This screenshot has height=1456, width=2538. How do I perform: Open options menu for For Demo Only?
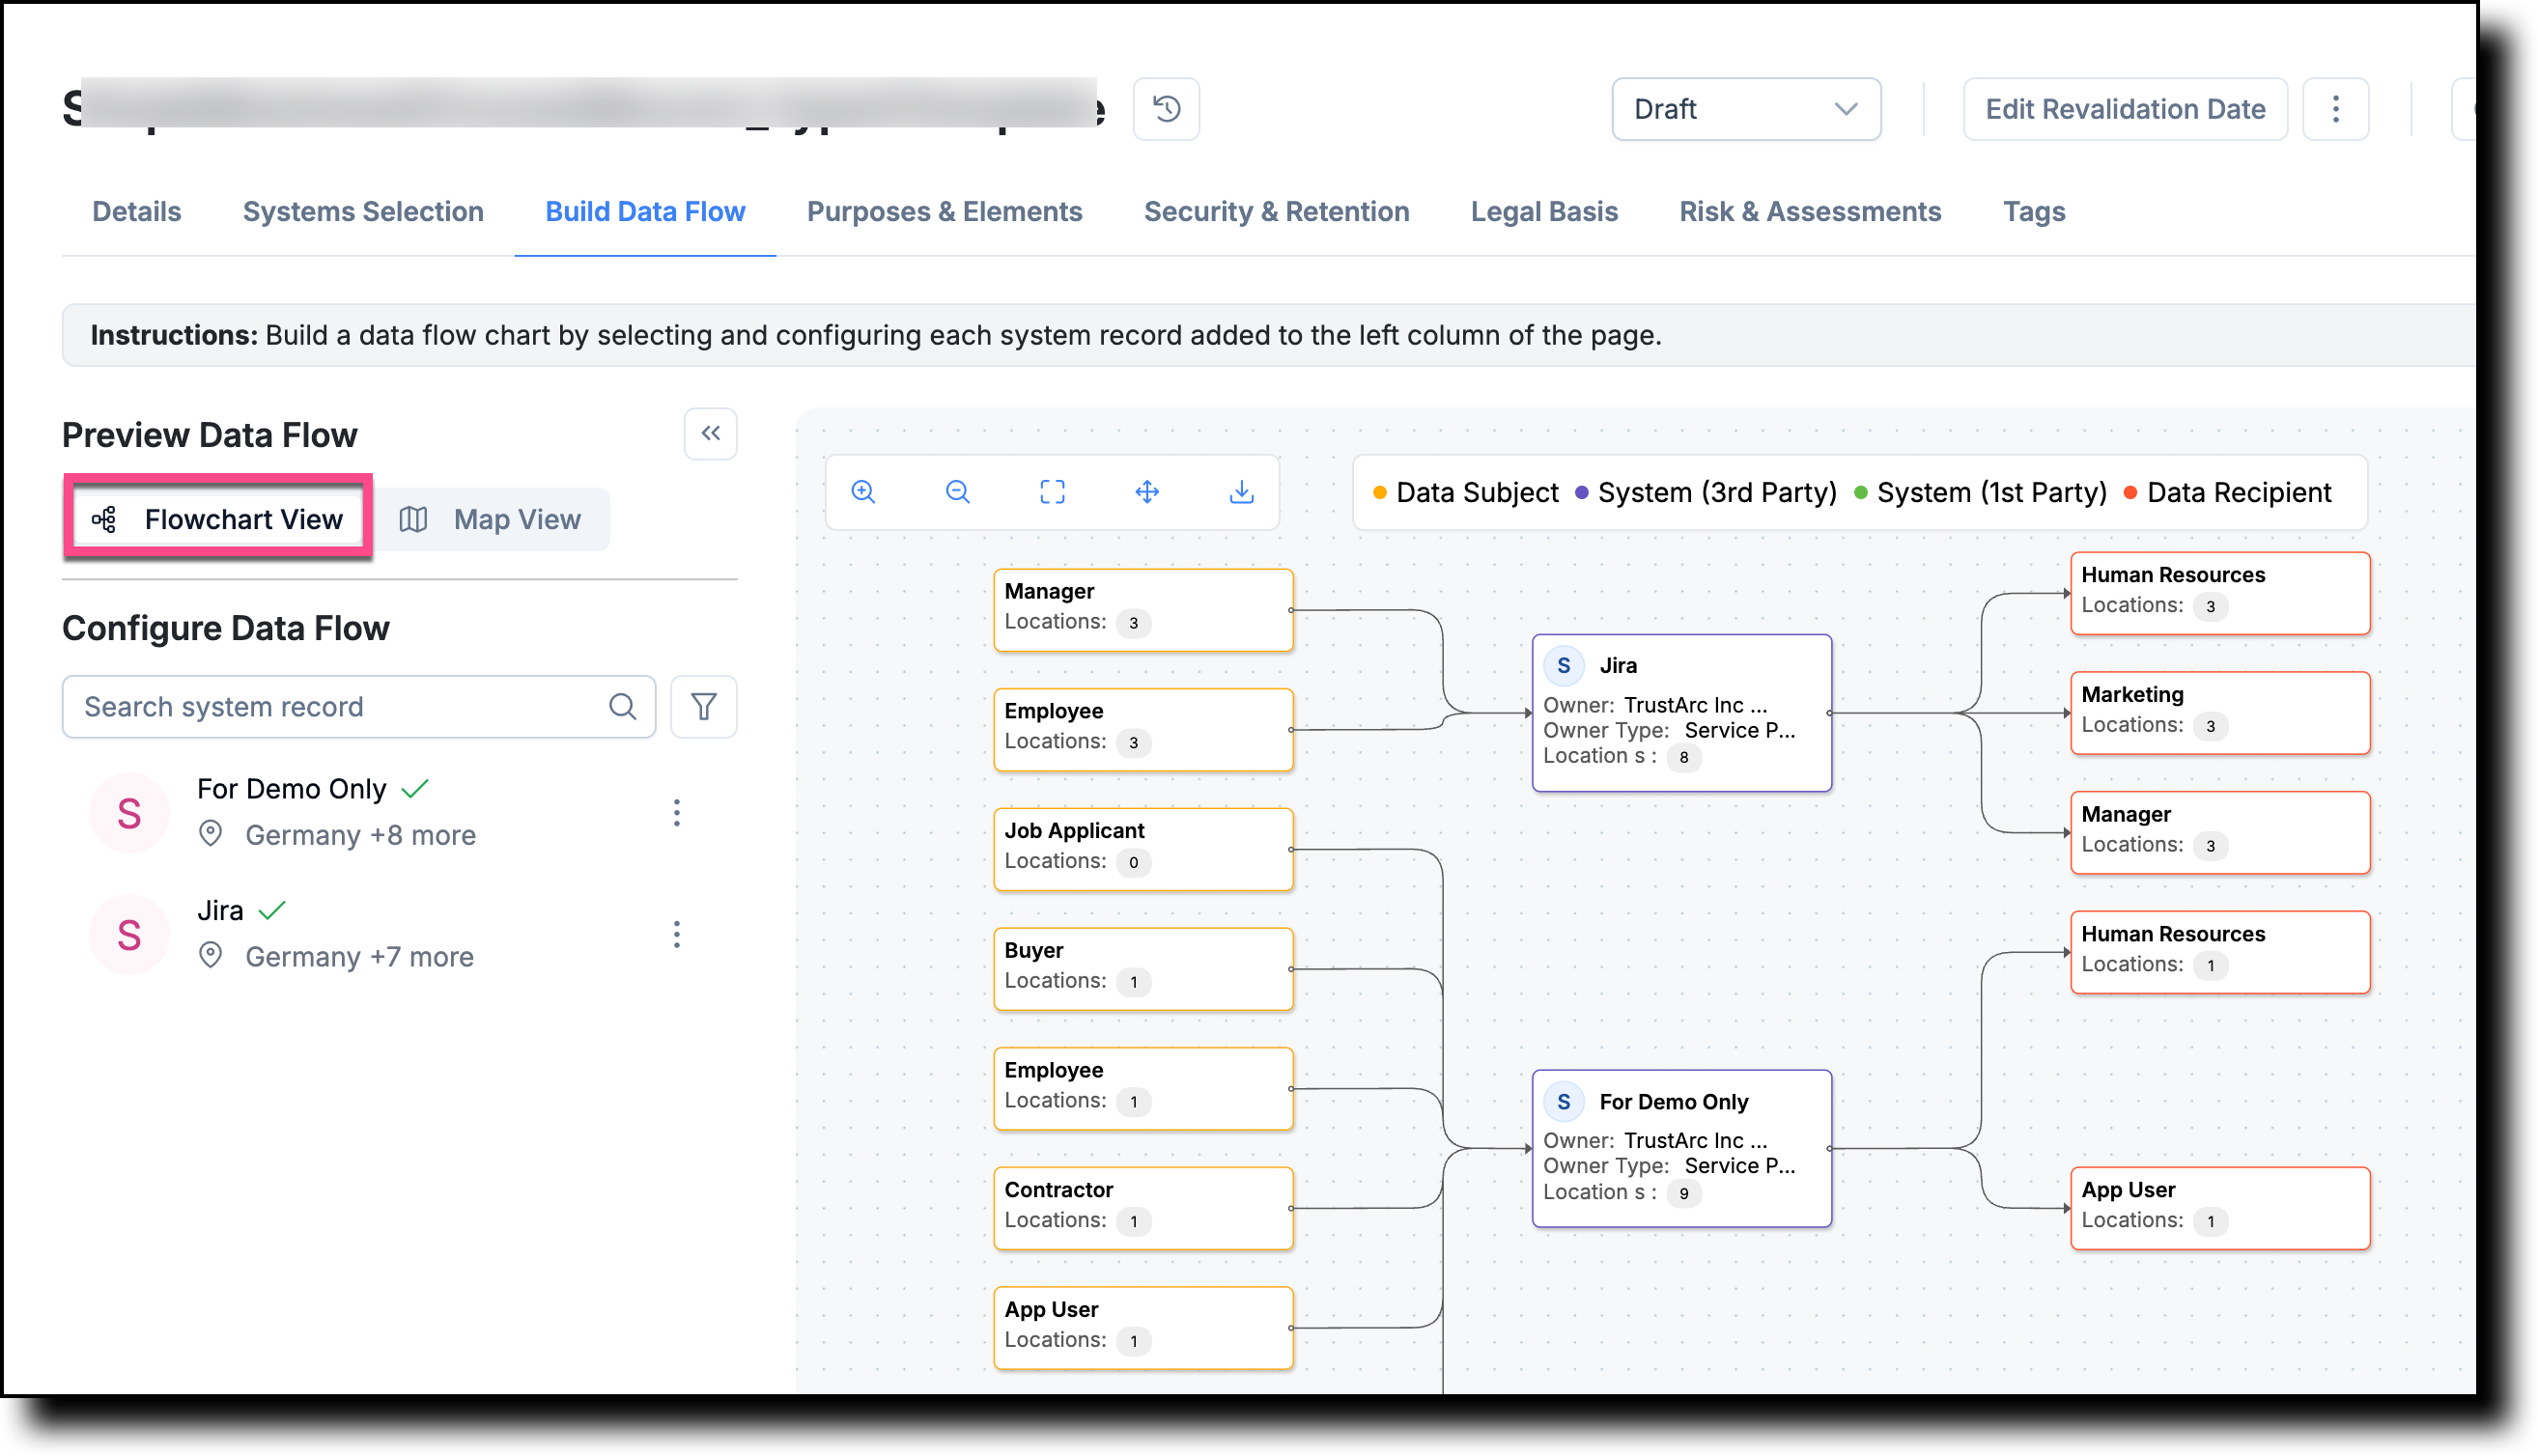[676, 812]
